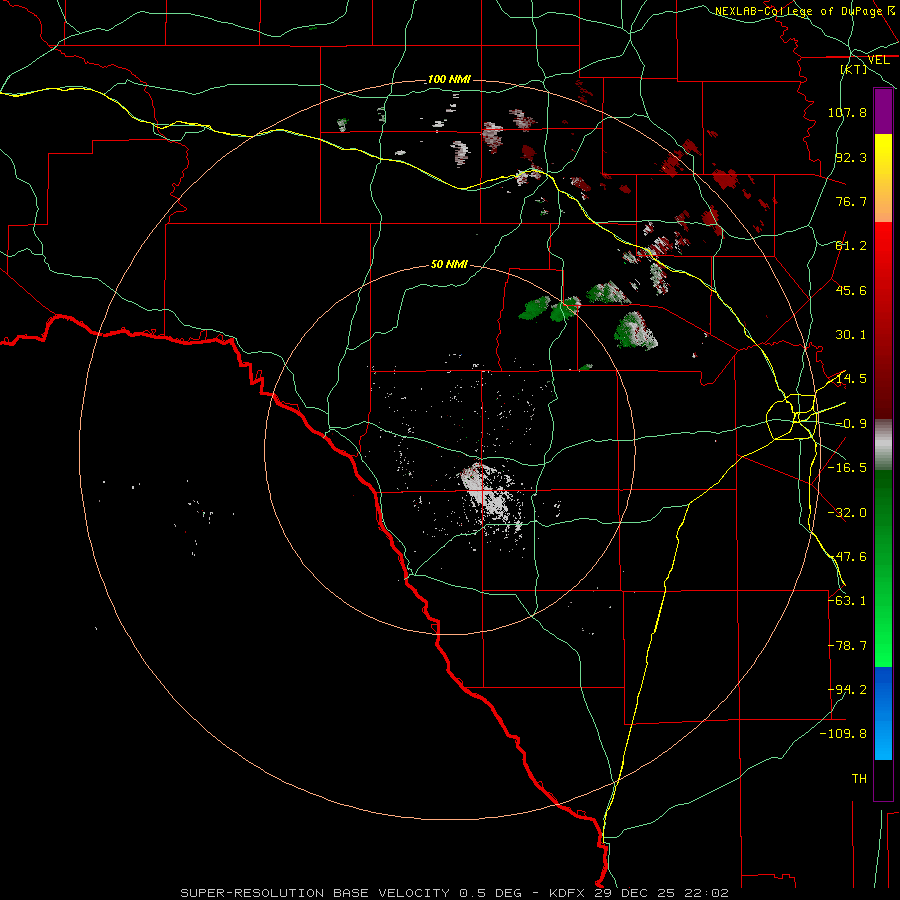The width and height of the screenshot is (900, 900).
Task: Click the [KT] units label
Action: coord(854,69)
